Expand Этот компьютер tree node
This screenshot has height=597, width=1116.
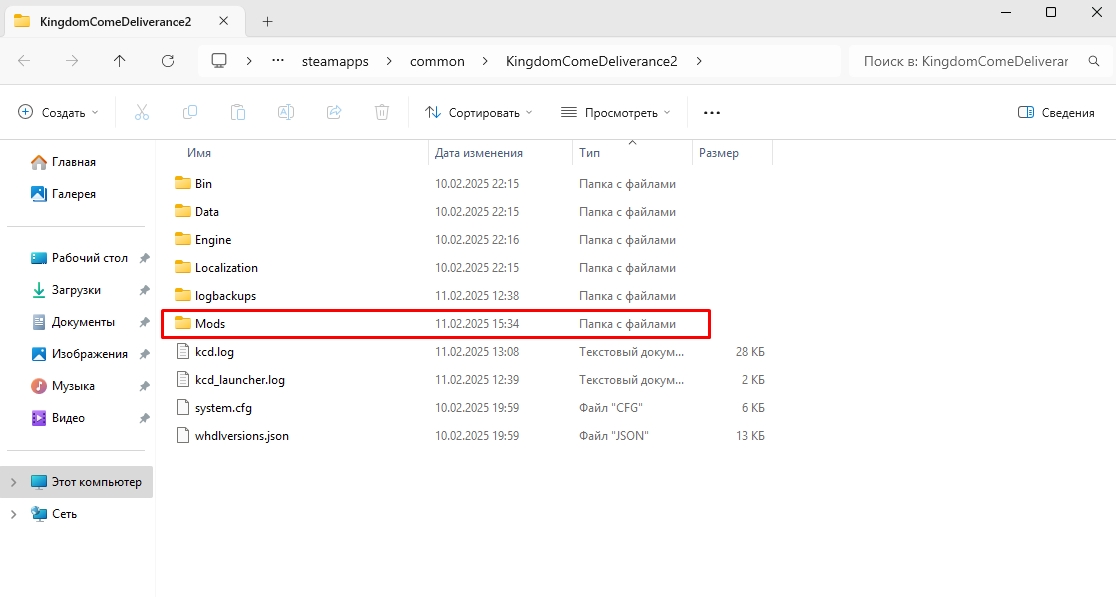pyautogui.click(x=13, y=482)
